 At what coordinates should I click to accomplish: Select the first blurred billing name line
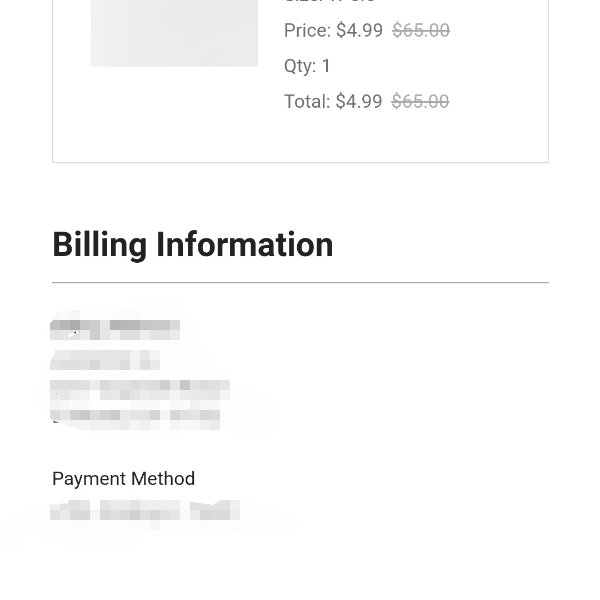click(x=115, y=330)
